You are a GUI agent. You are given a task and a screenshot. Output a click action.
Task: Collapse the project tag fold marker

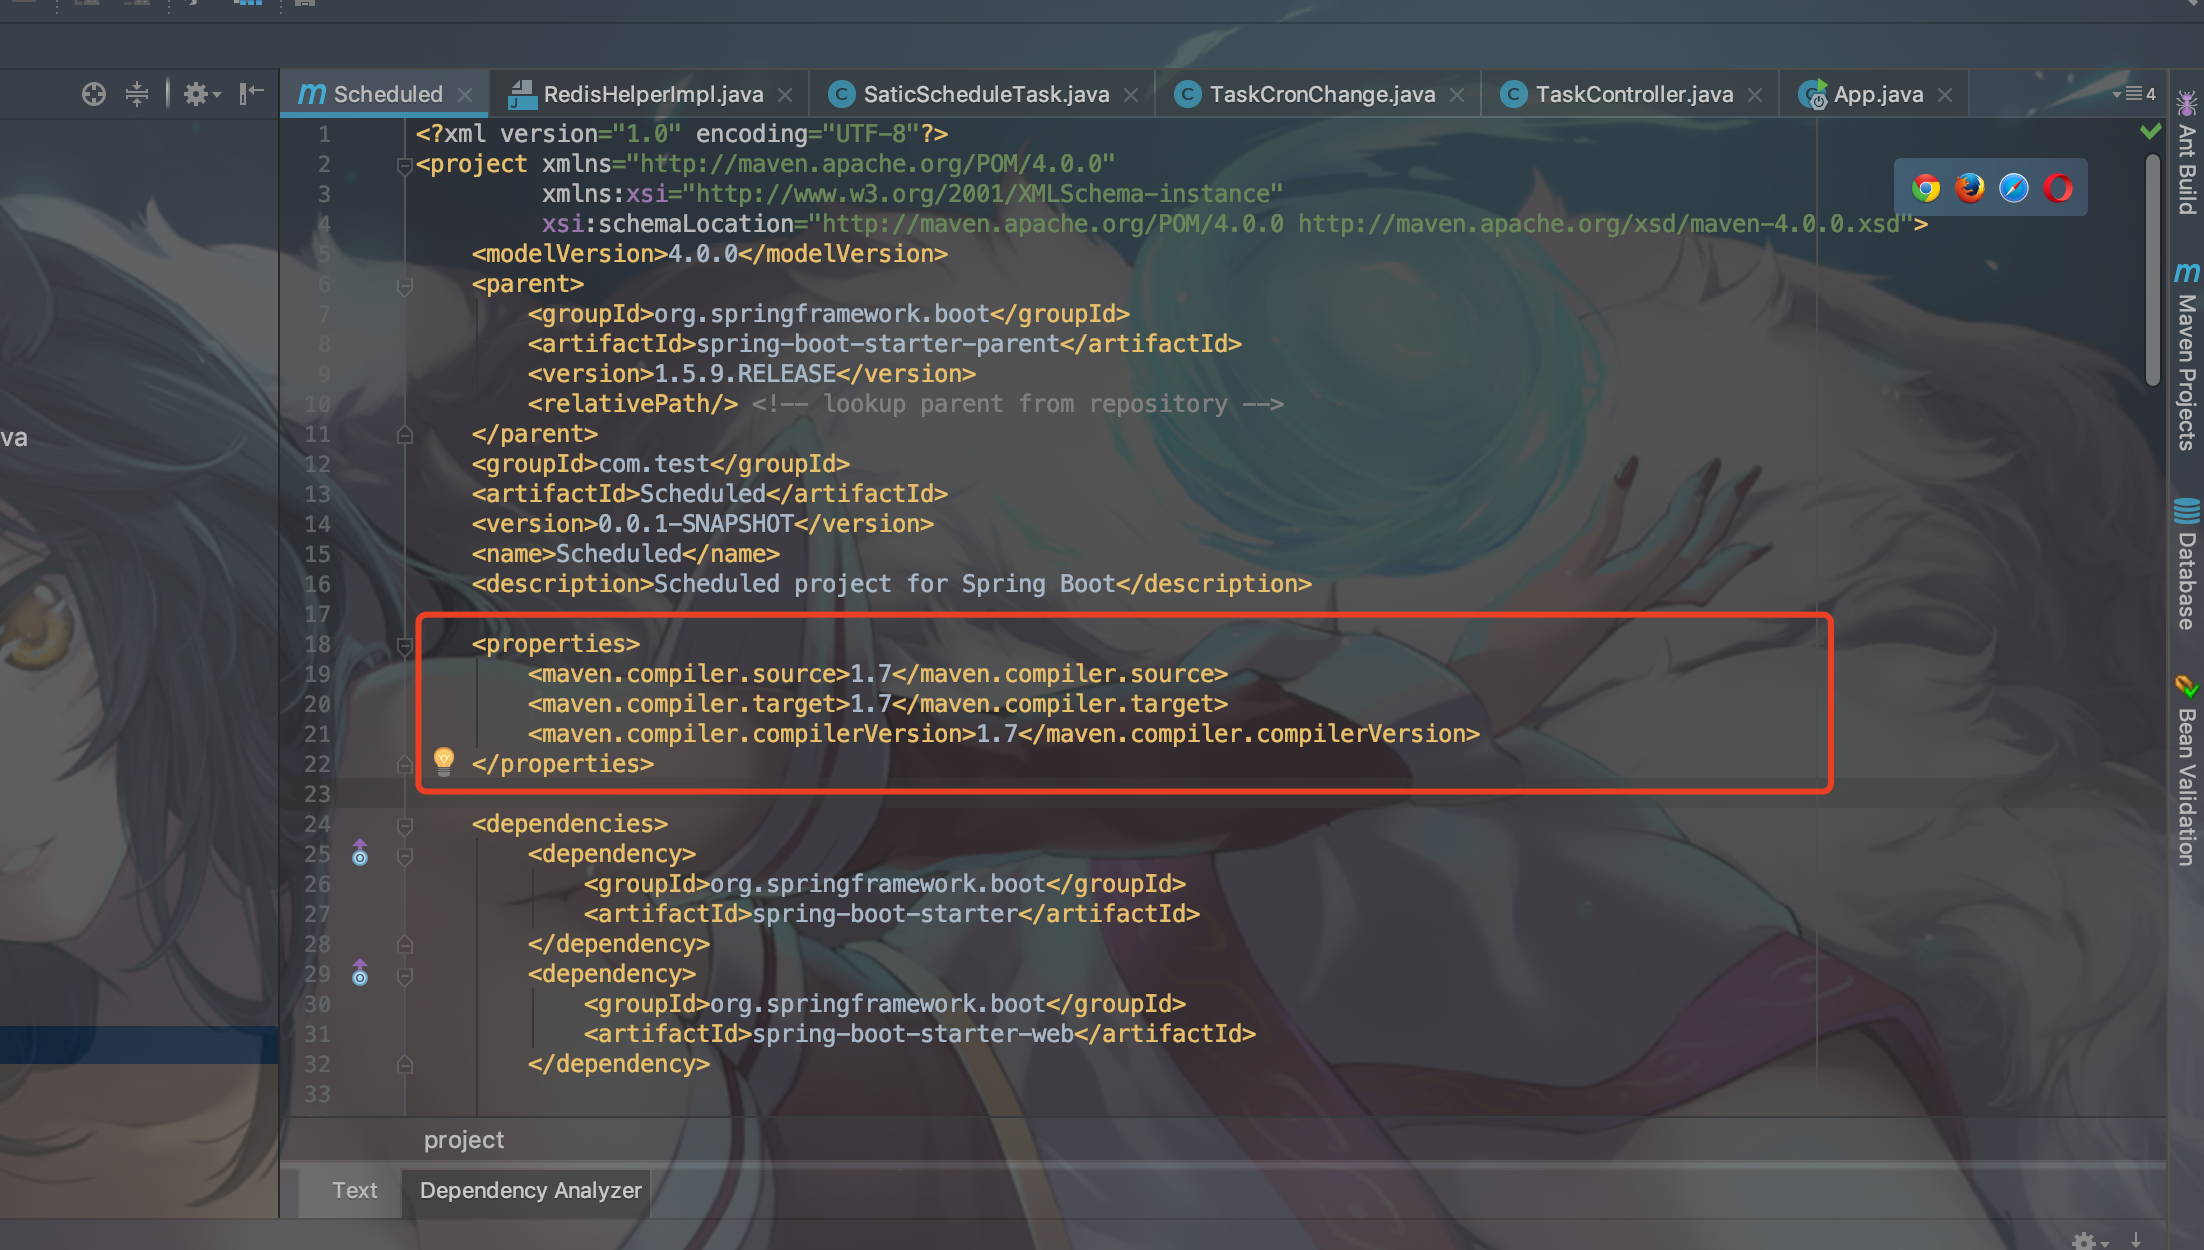405,166
